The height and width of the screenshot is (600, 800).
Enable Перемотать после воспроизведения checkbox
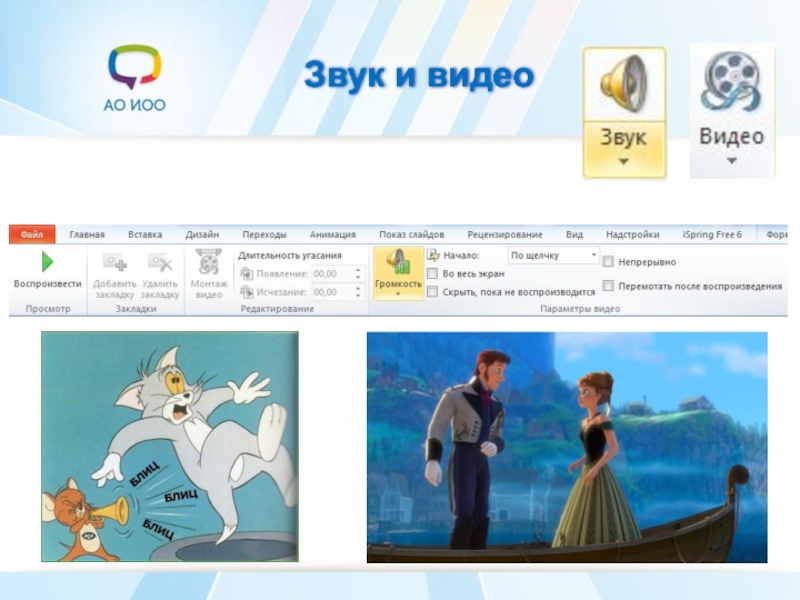(x=608, y=286)
